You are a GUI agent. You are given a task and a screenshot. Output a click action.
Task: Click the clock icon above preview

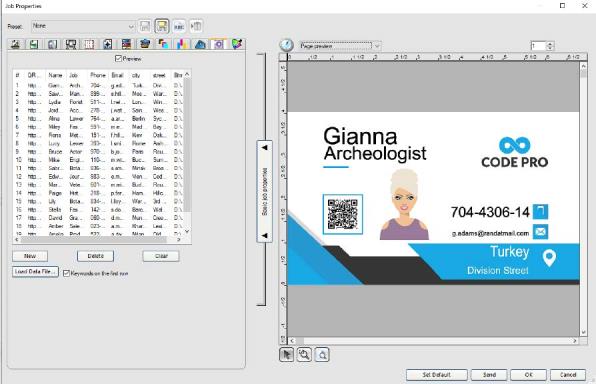[287, 45]
